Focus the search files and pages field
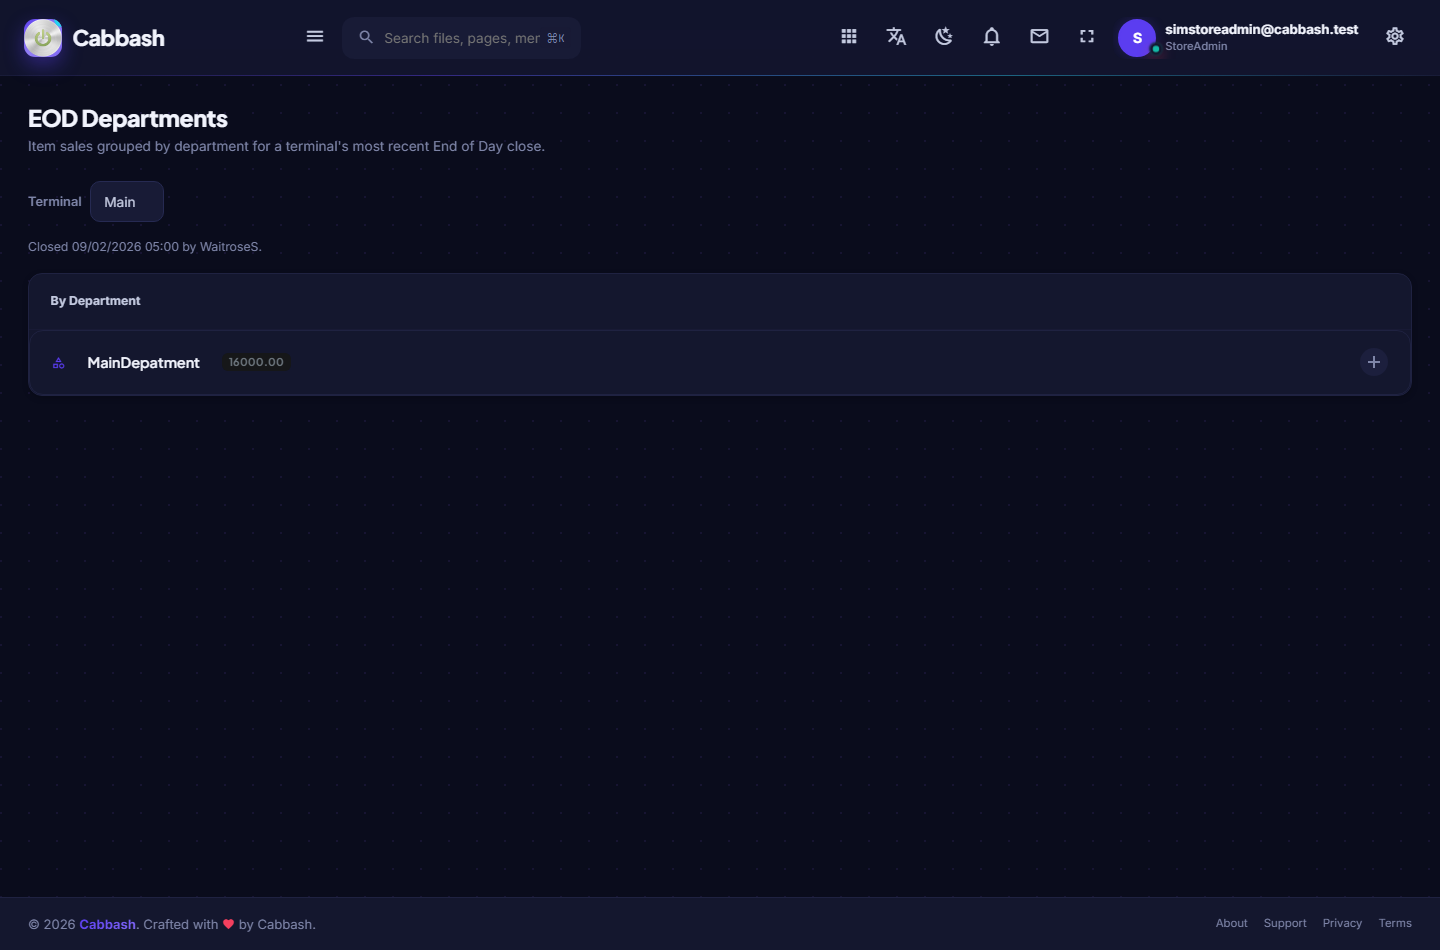Image resolution: width=1440 pixels, height=950 pixels. (461, 38)
